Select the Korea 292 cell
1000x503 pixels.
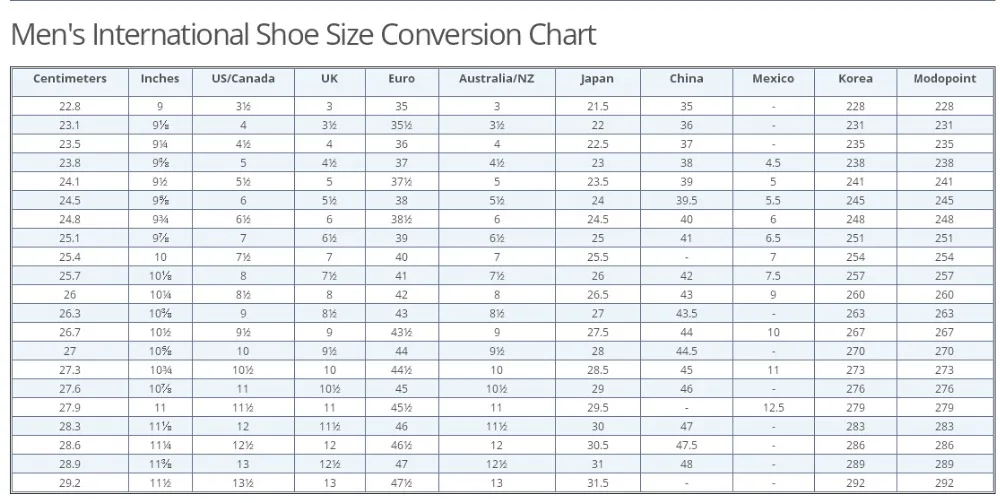pyautogui.click(x=855, y=483)
